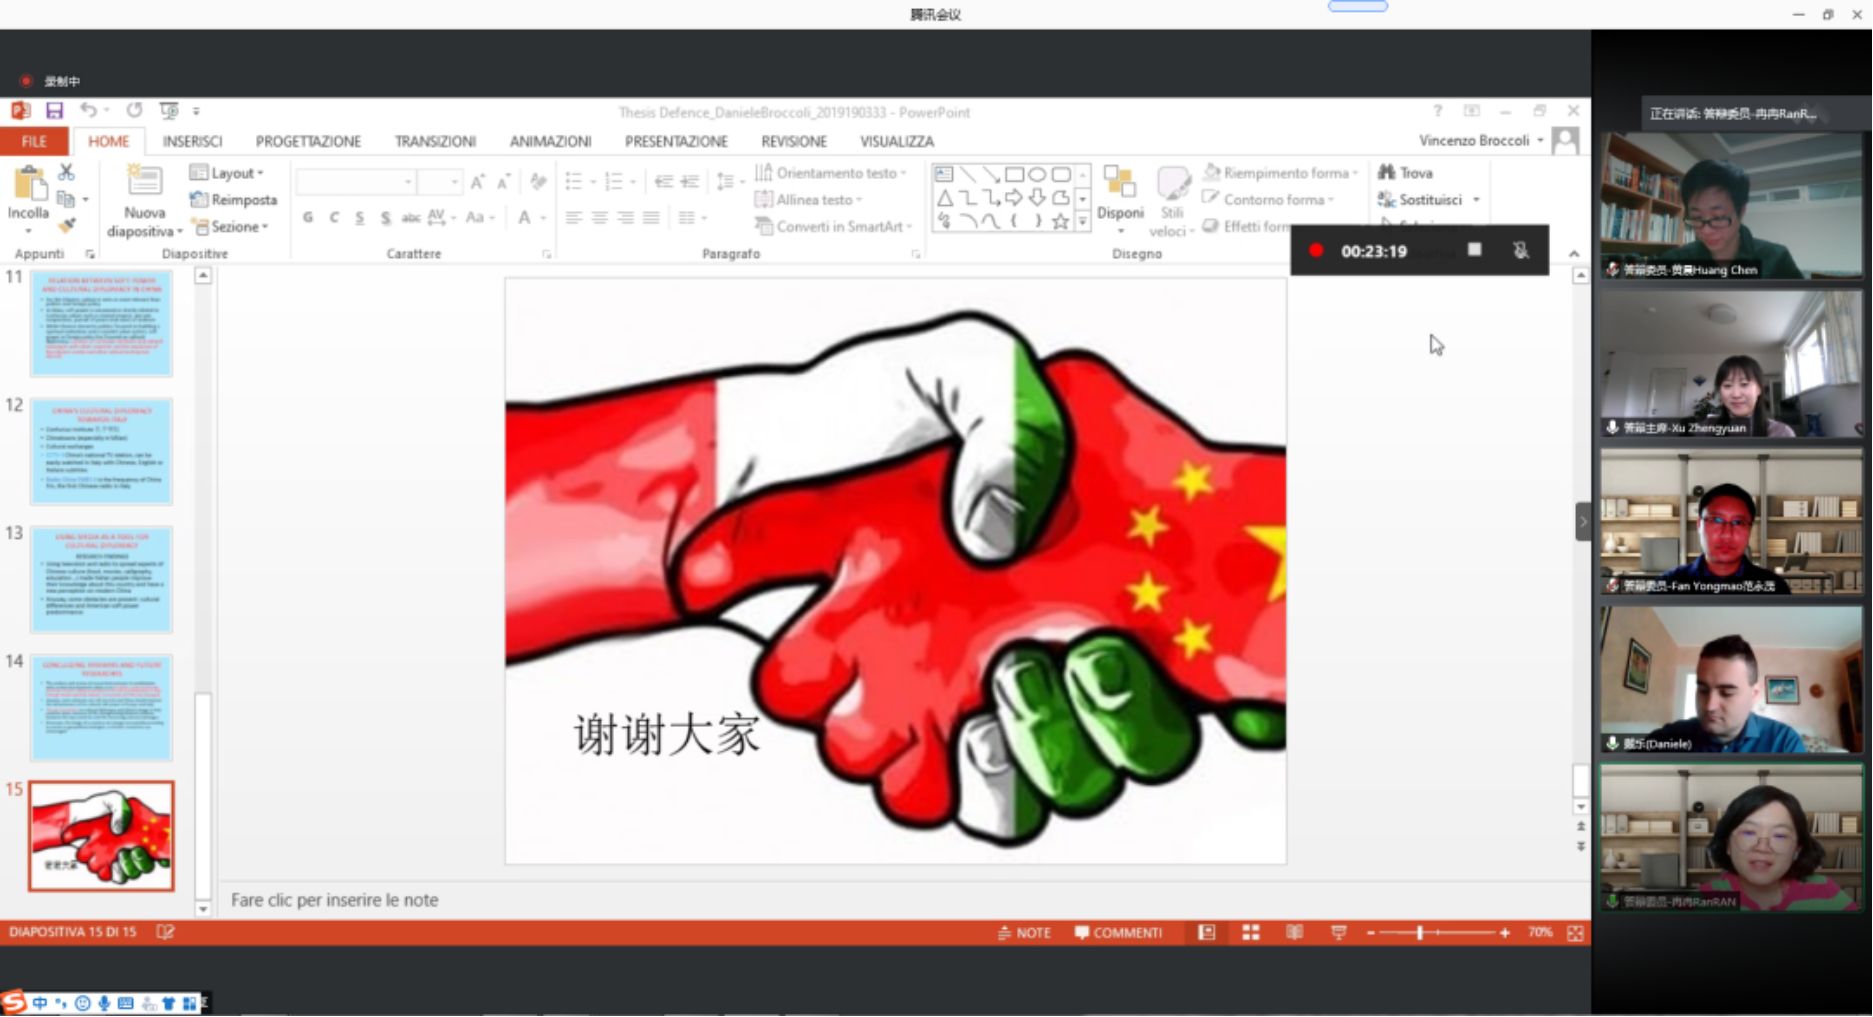Click the Save icon in quick access toolbar
The height and width of the screenshot is (1017, 1873).
(x=54, y=111)
